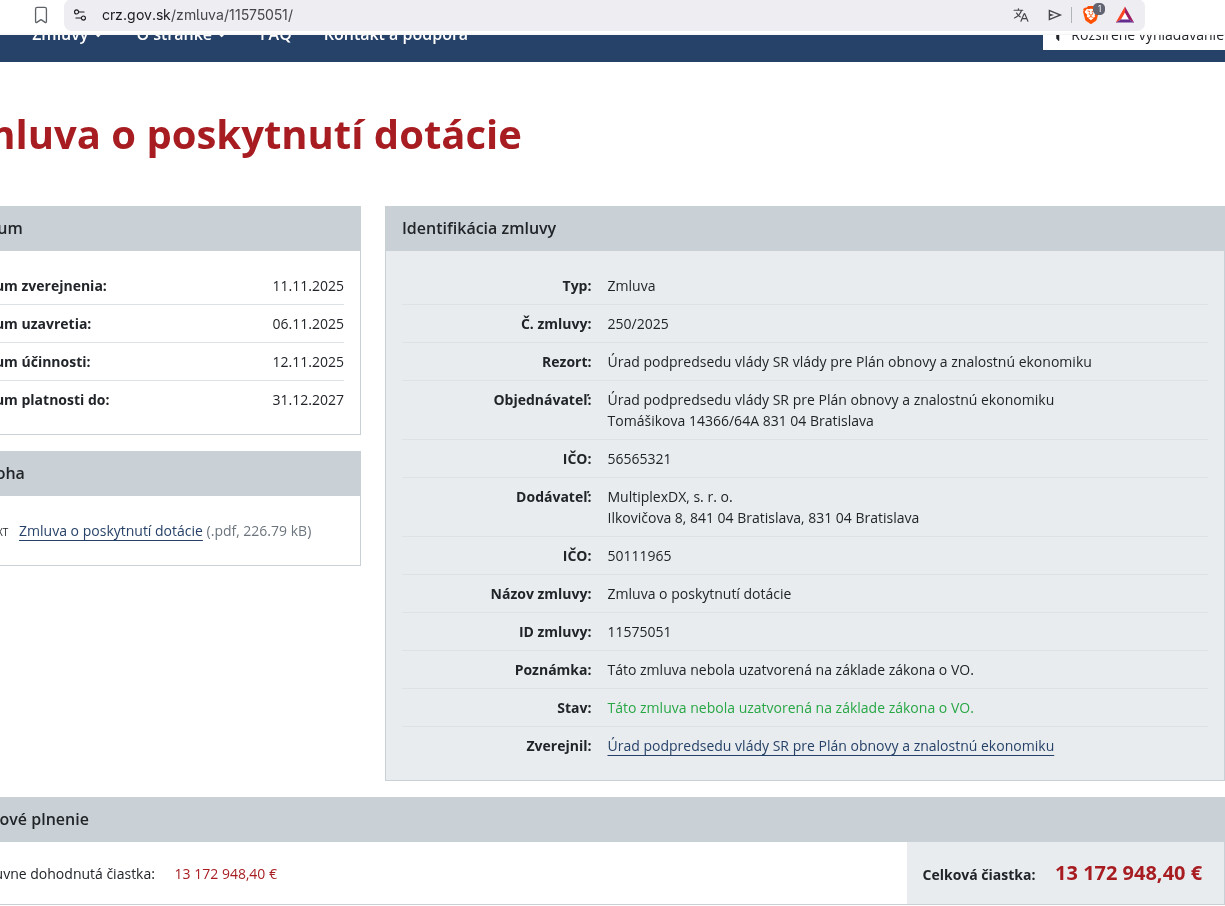Open the Brave Rewards triangle icon
The height and width of the screenshot is (906, 1225).
[1125, 15]
